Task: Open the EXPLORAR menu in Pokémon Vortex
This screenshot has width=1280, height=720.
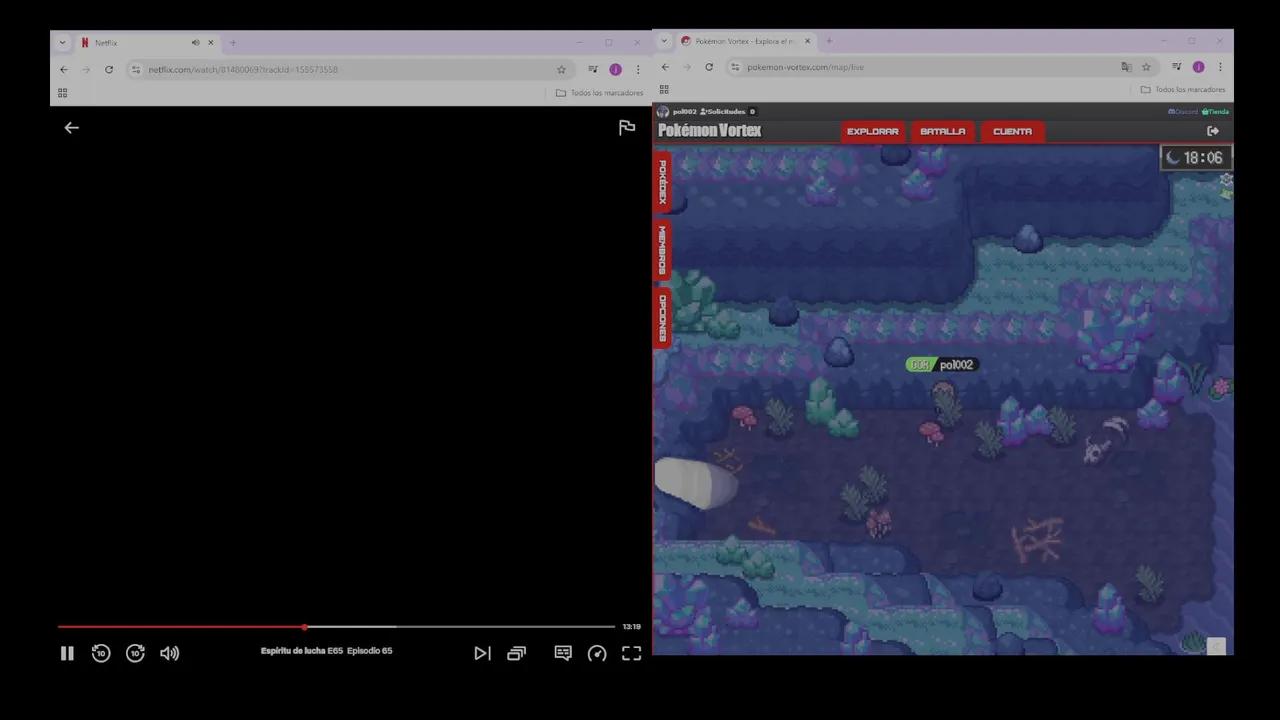Action: 872,131
